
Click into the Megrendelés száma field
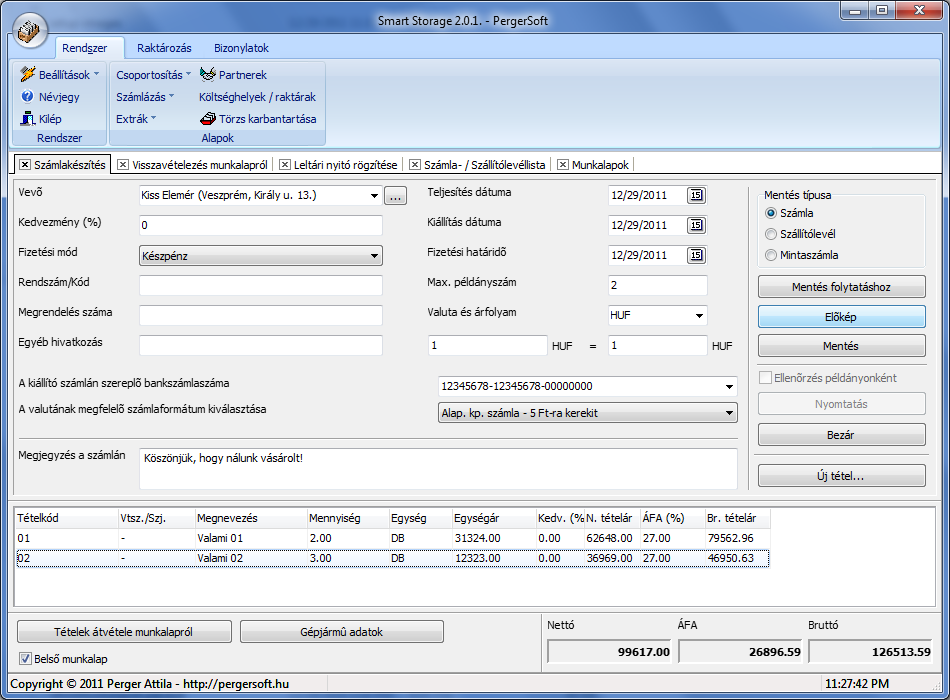coord(261,316)
